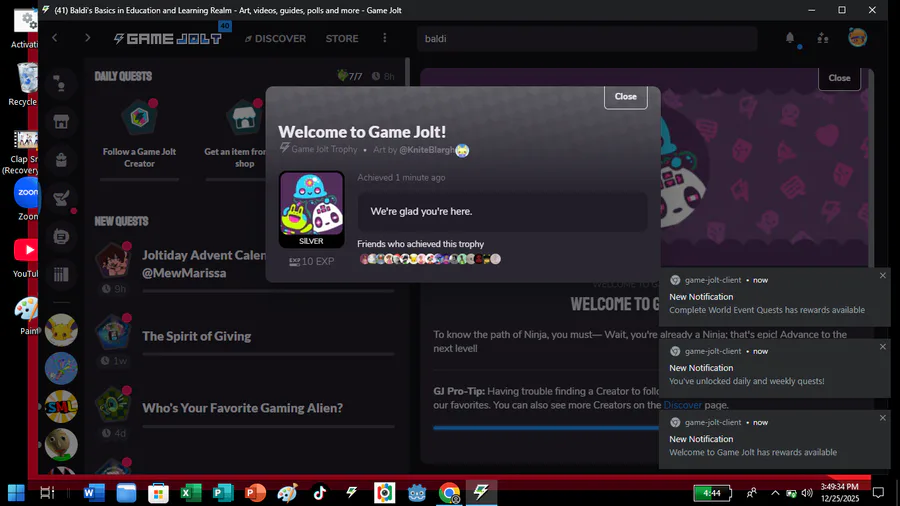Open the robot icon in the left sidebar

(61, 236)
